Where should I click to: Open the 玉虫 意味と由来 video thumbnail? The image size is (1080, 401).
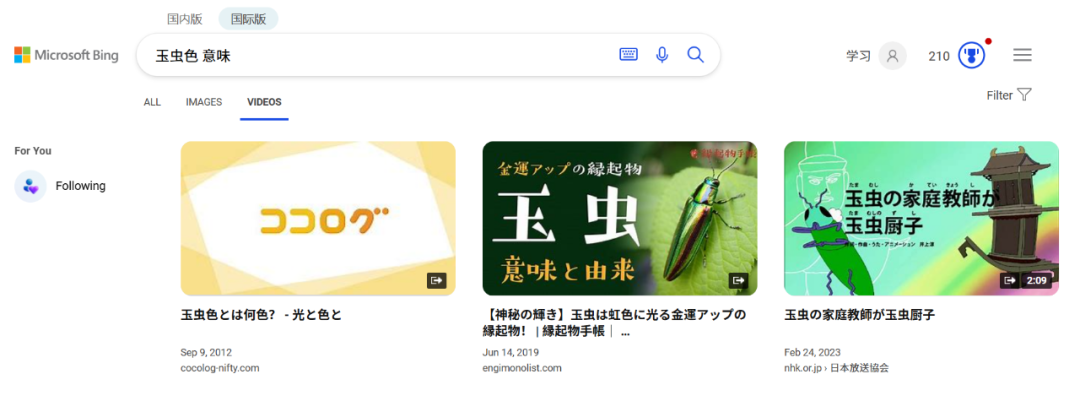point(620,218)
